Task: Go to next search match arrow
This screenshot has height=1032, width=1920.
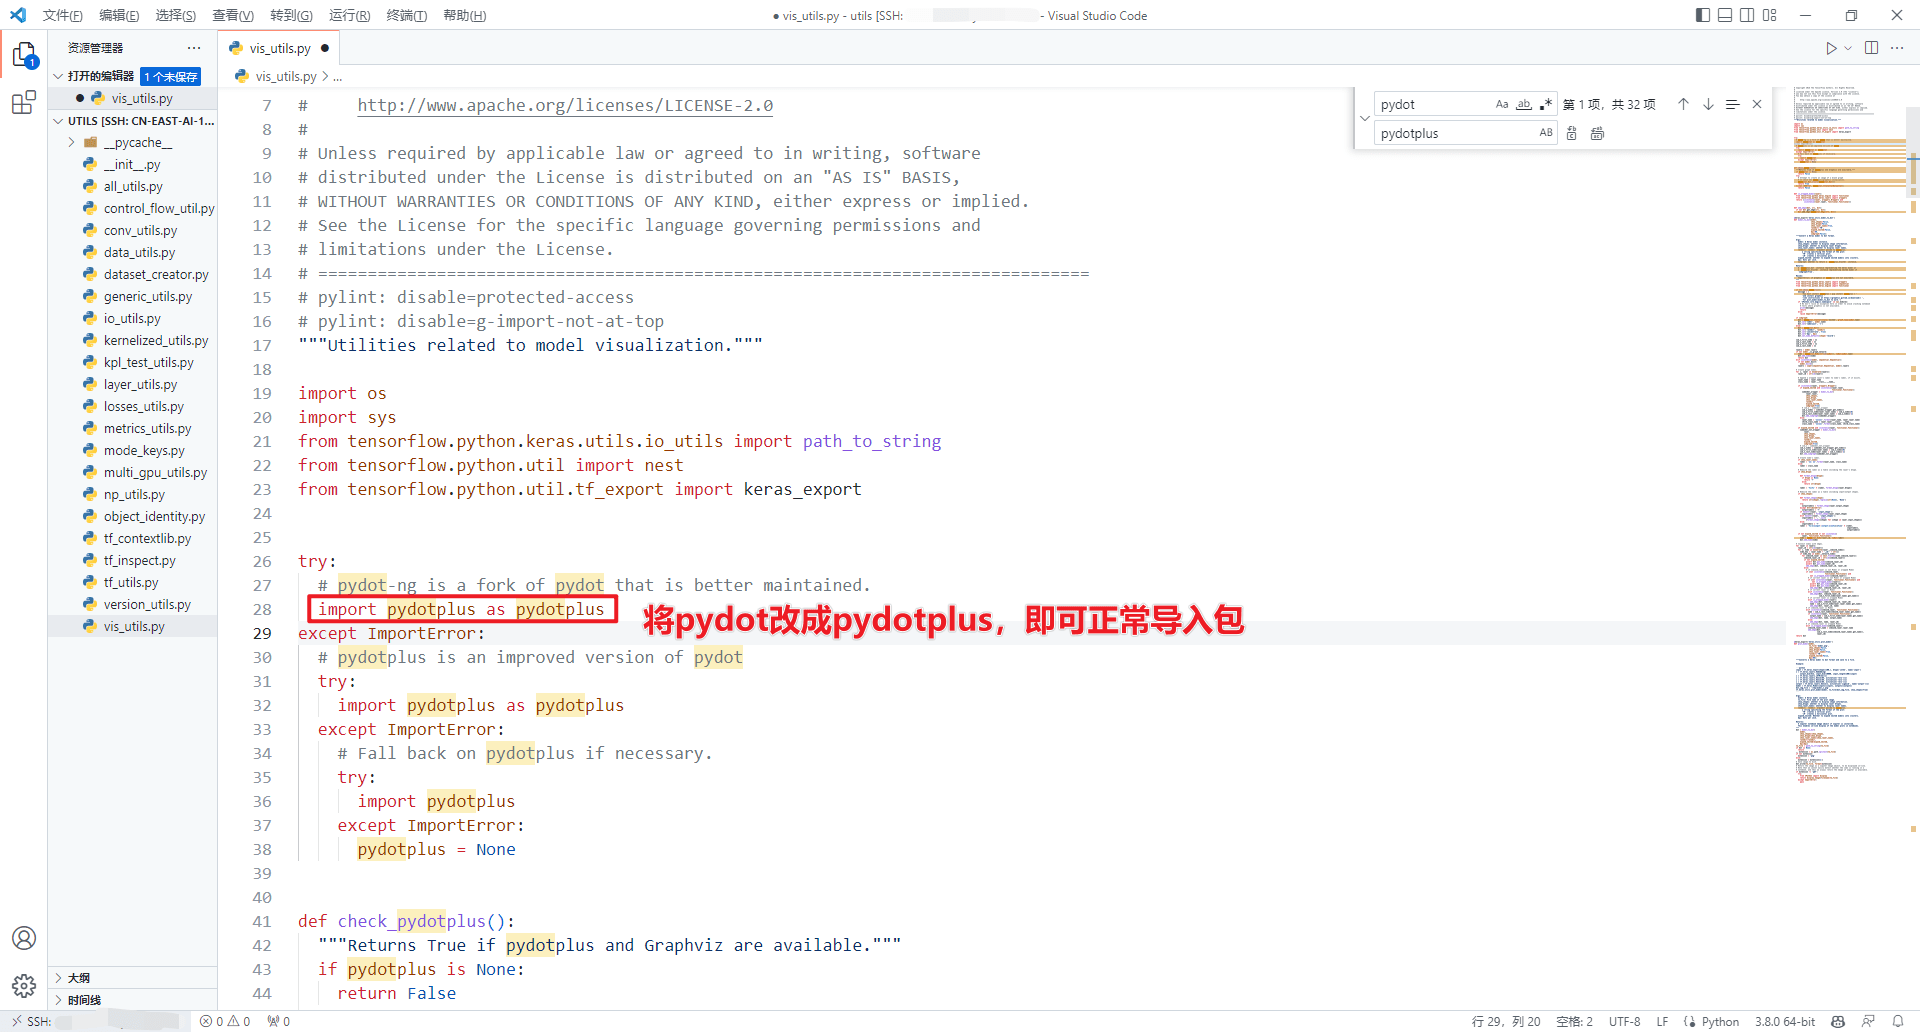Action: [1708, 104]
